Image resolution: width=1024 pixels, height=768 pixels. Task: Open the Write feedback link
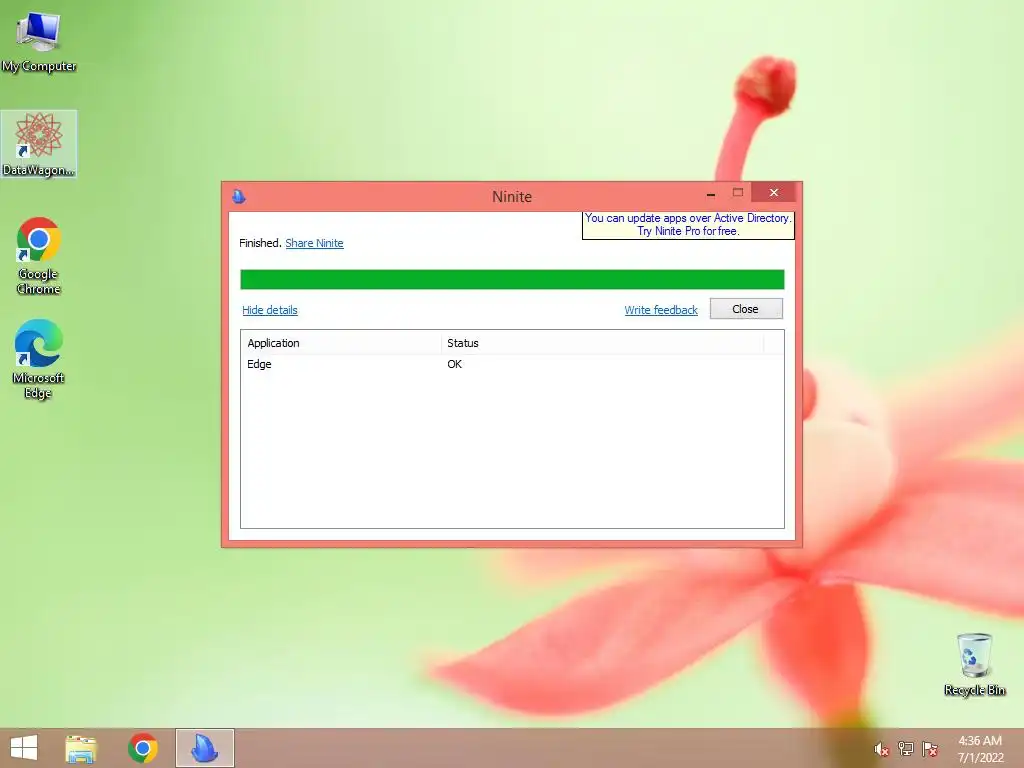[661, 310]
